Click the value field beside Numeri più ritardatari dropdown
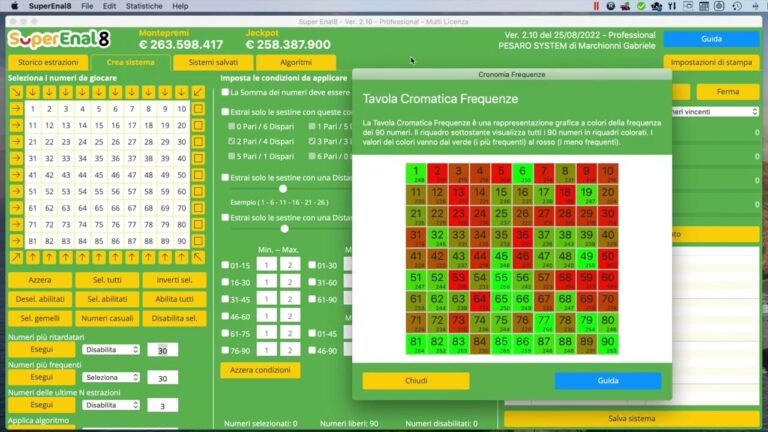 [163, 350]
